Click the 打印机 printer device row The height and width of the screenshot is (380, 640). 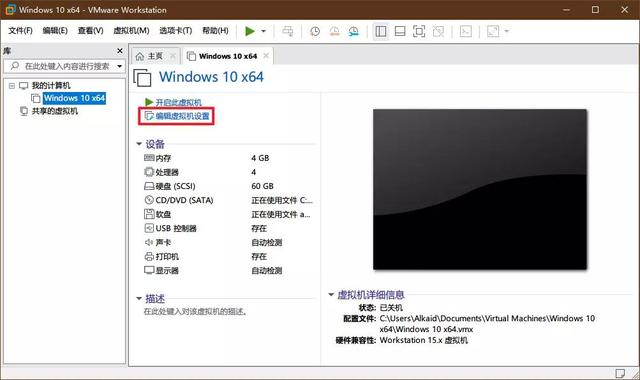click(229, 257)
